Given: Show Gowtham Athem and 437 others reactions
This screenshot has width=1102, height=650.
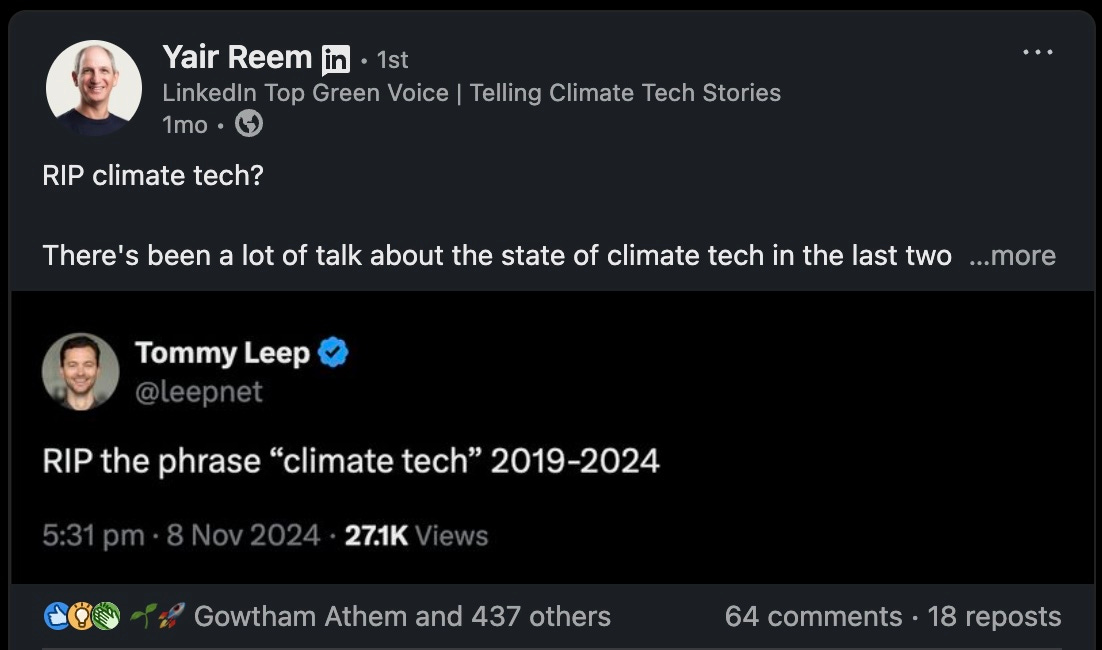Looking at the screenshot, I should pos(402,616).
